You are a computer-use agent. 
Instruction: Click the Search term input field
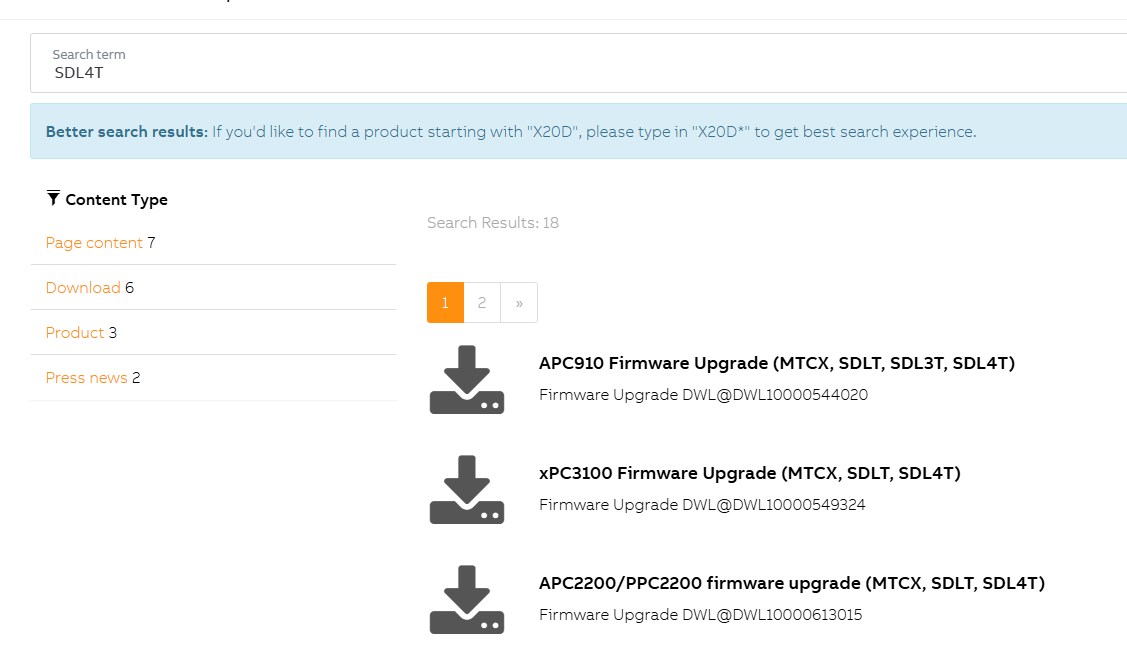[x=580, y=72]
